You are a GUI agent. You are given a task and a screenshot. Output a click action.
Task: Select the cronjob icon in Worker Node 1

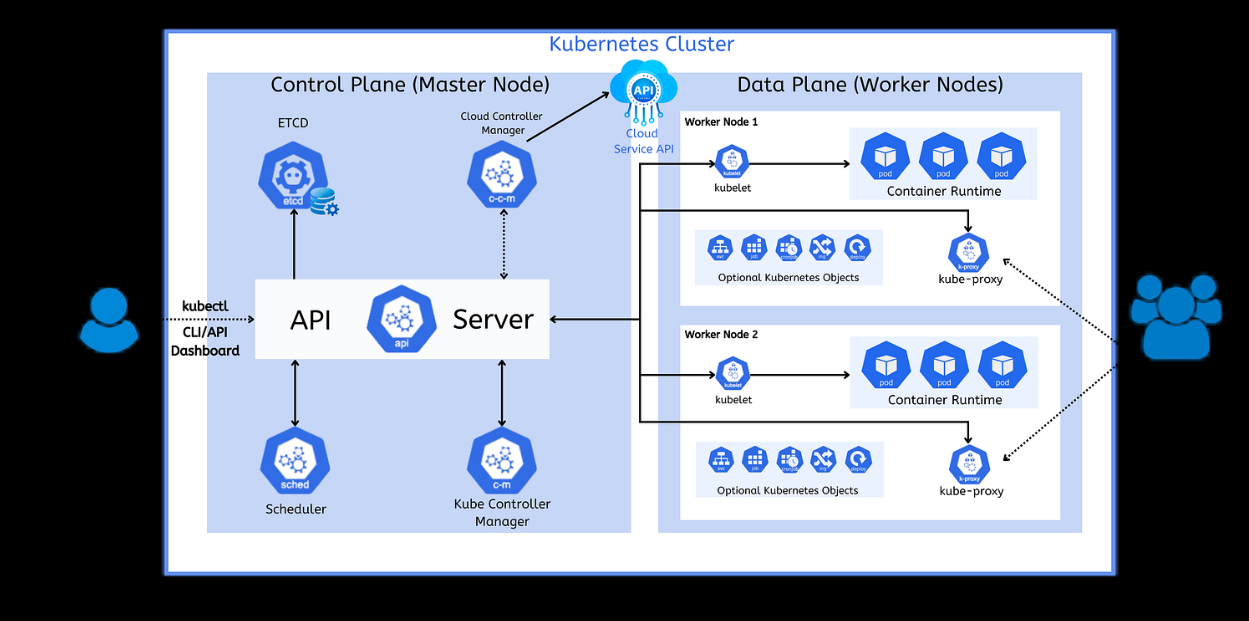click(x=789, y=248)
